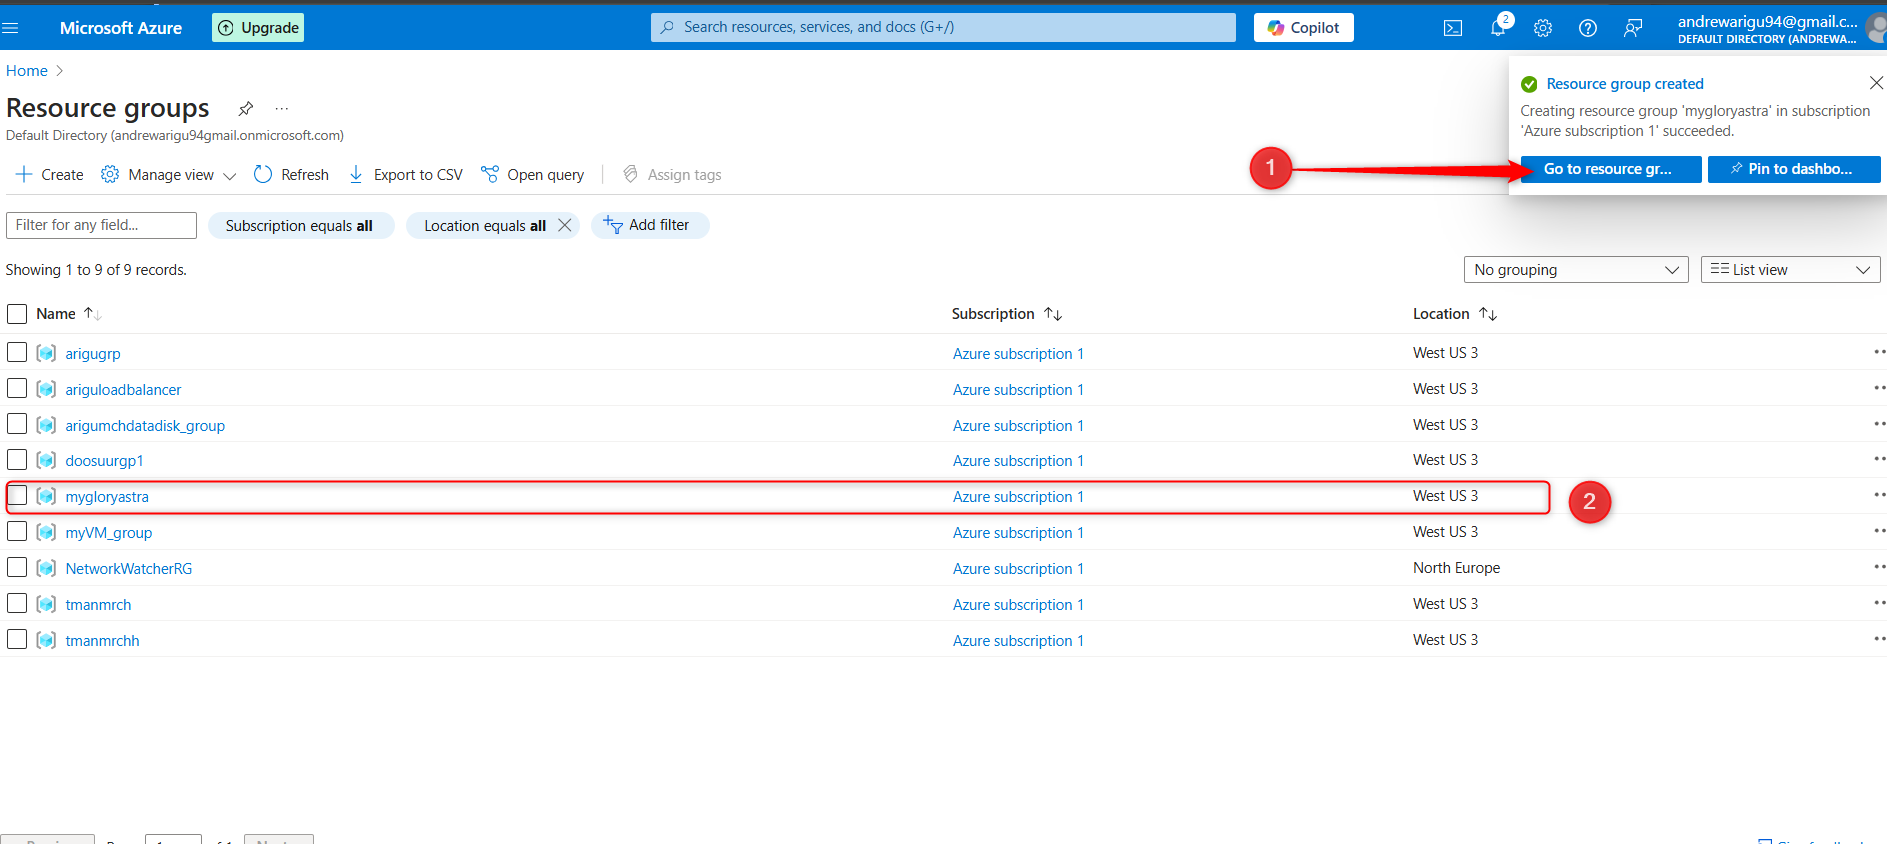Click the Home breadcrumb link
Screen dimensions: 1887x844
click(x=27, y=71)
